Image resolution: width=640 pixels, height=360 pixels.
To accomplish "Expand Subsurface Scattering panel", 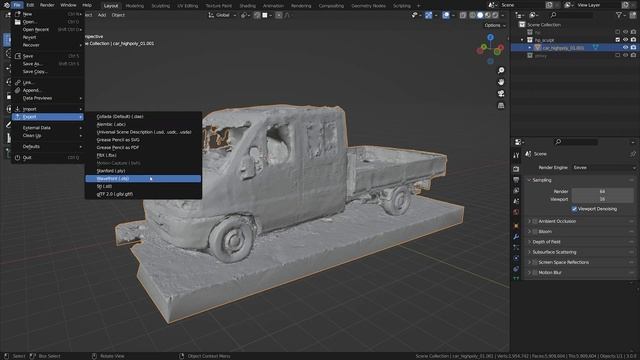I will pyautogui.click(x=529, y=252).
